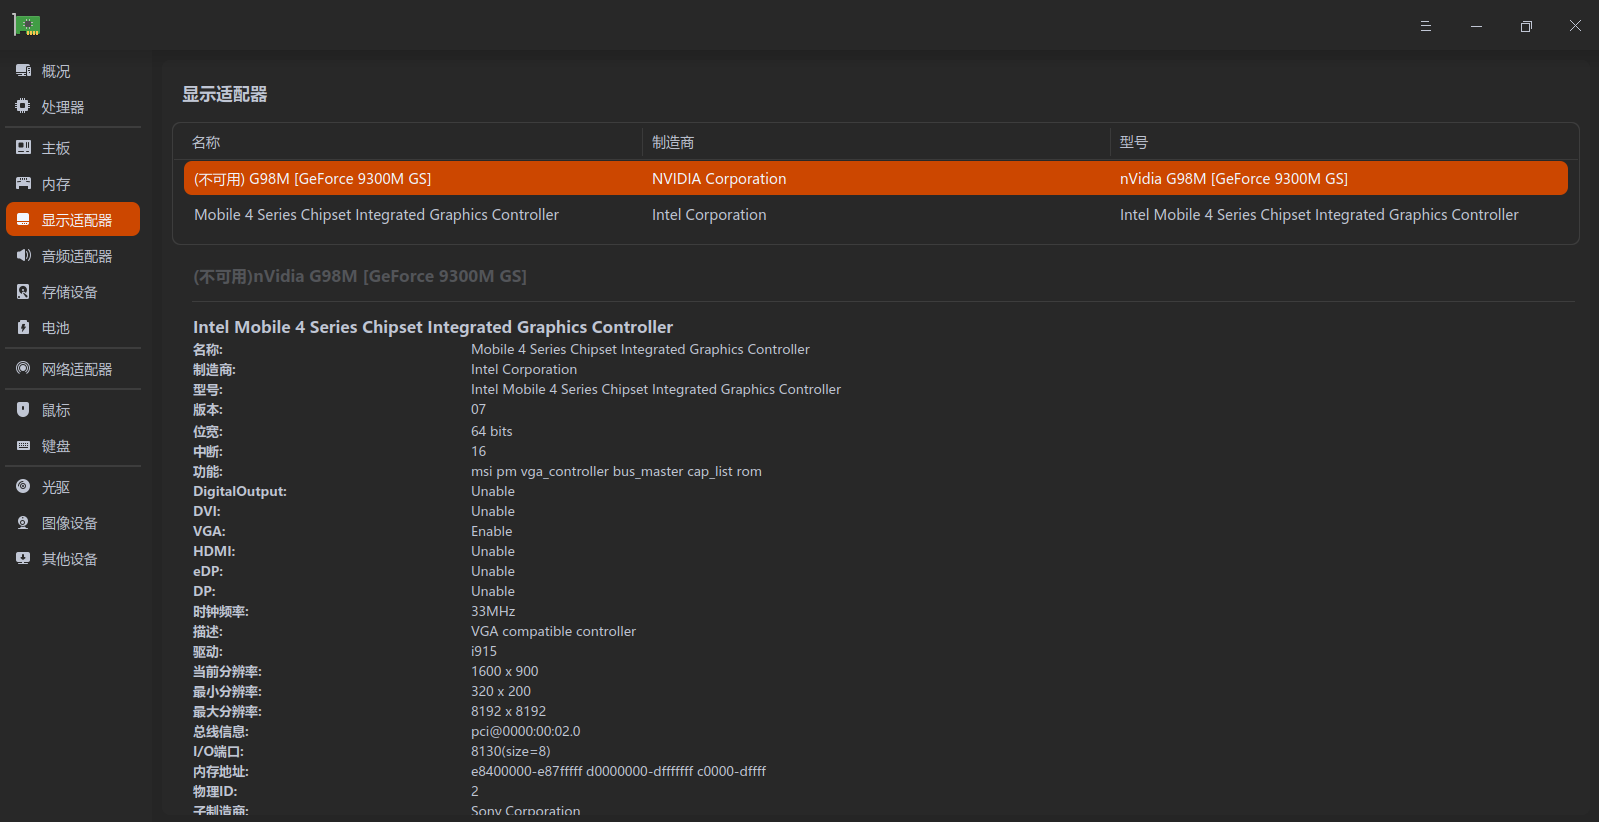Click the Name (名称) column header

click(x=206, y=143)
